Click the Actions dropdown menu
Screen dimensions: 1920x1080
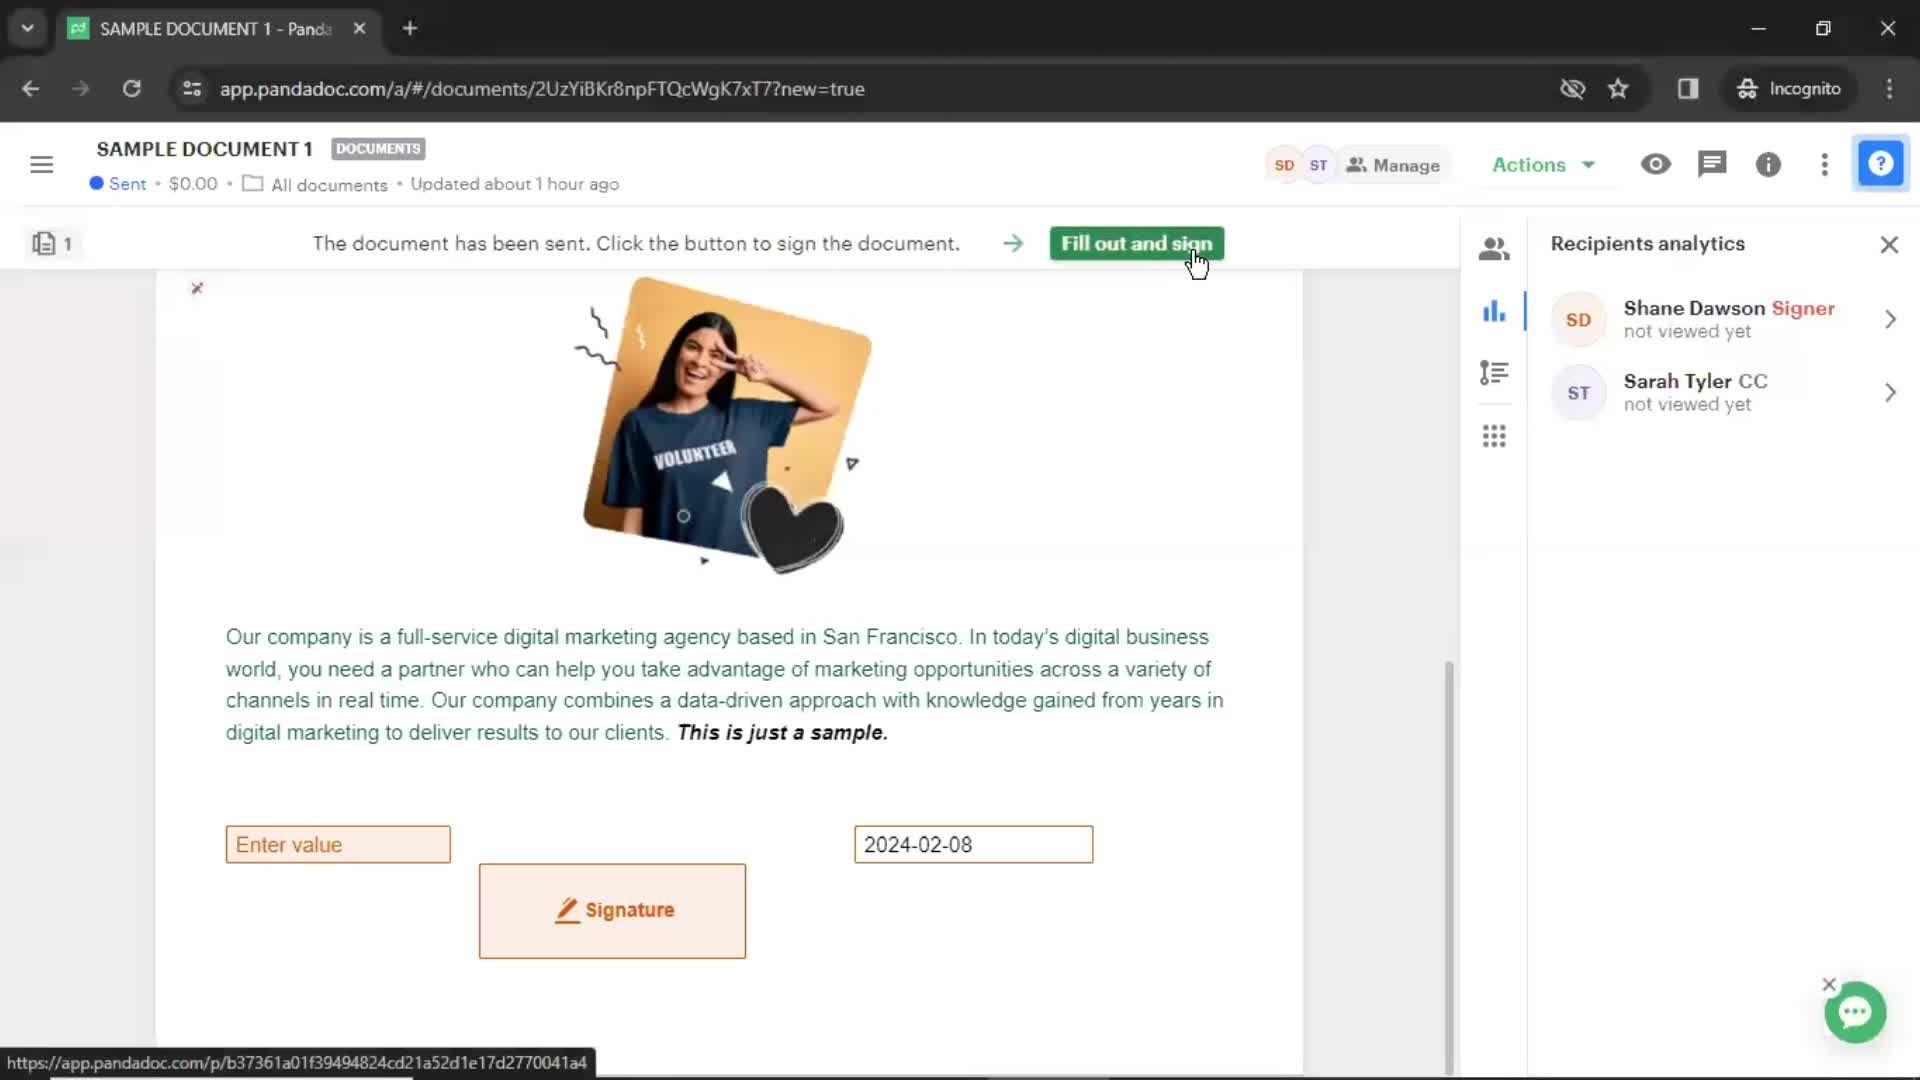pos(1540,164)
